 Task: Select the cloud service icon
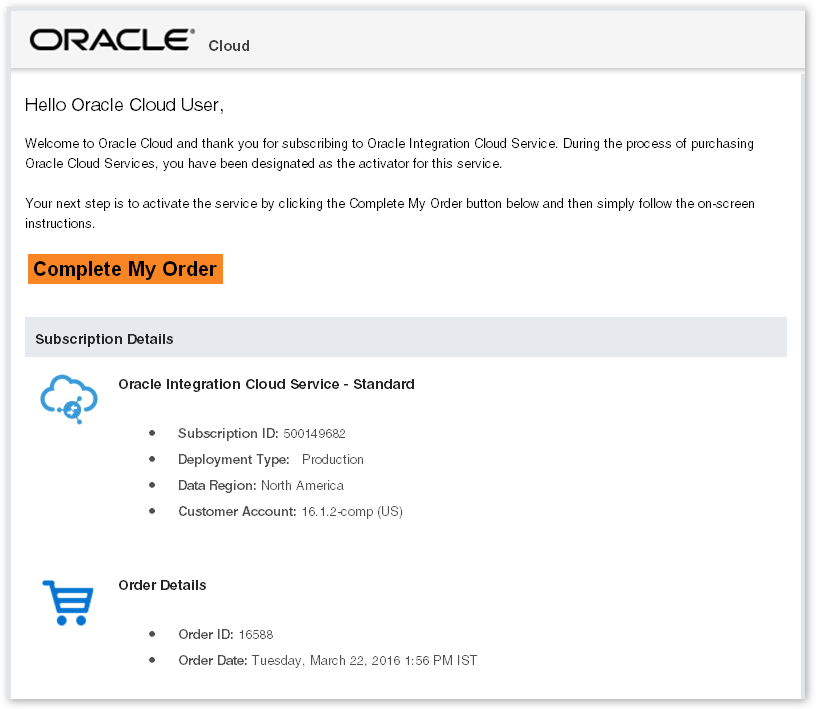(x=67, y=398)
